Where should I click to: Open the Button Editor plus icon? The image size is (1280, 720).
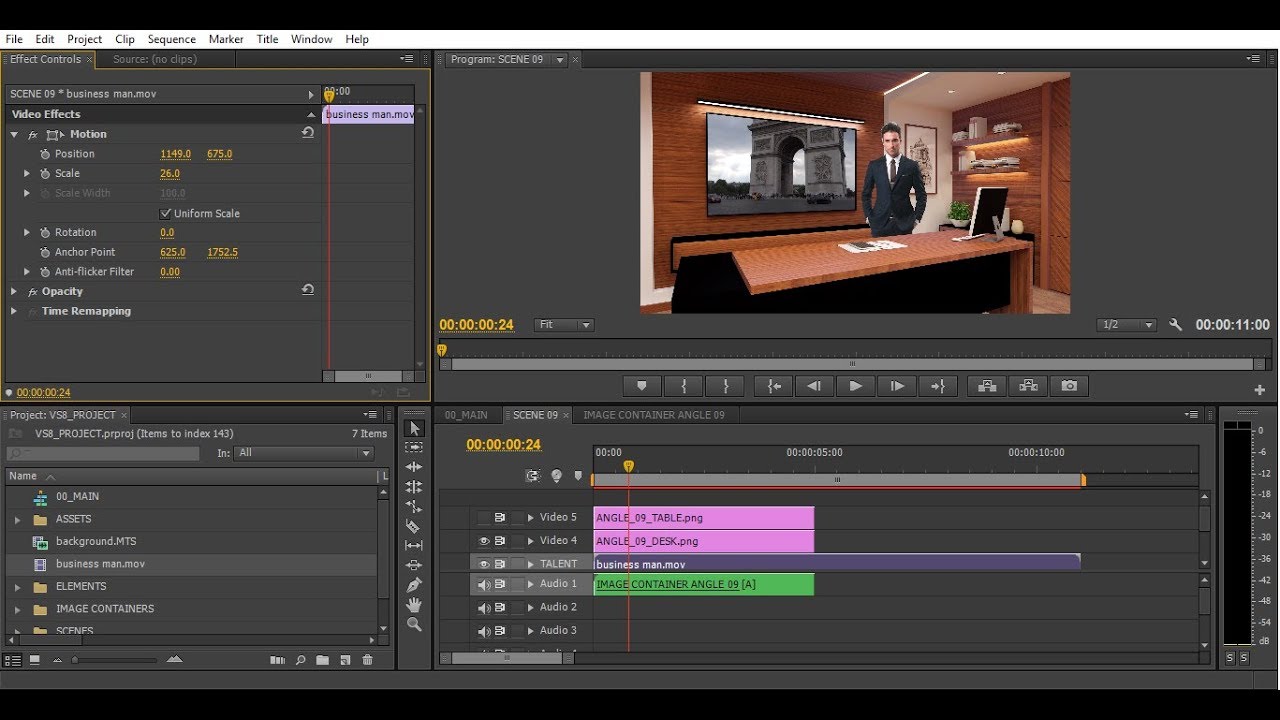point(1259,390)
